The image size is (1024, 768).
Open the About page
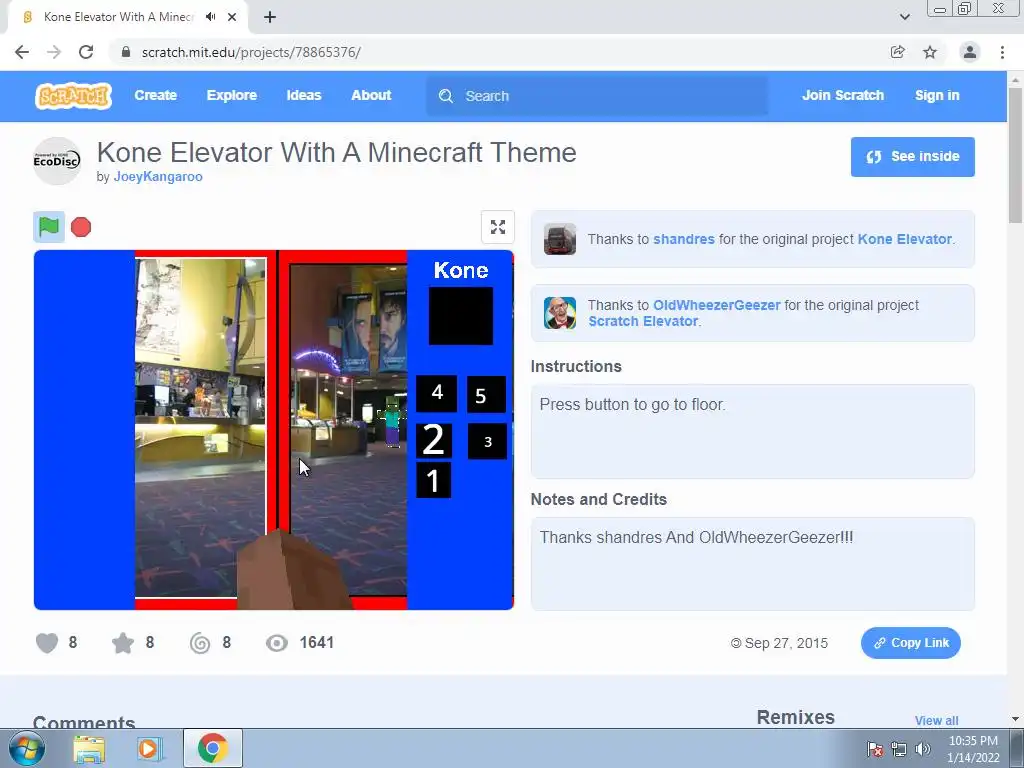point(371,95)
